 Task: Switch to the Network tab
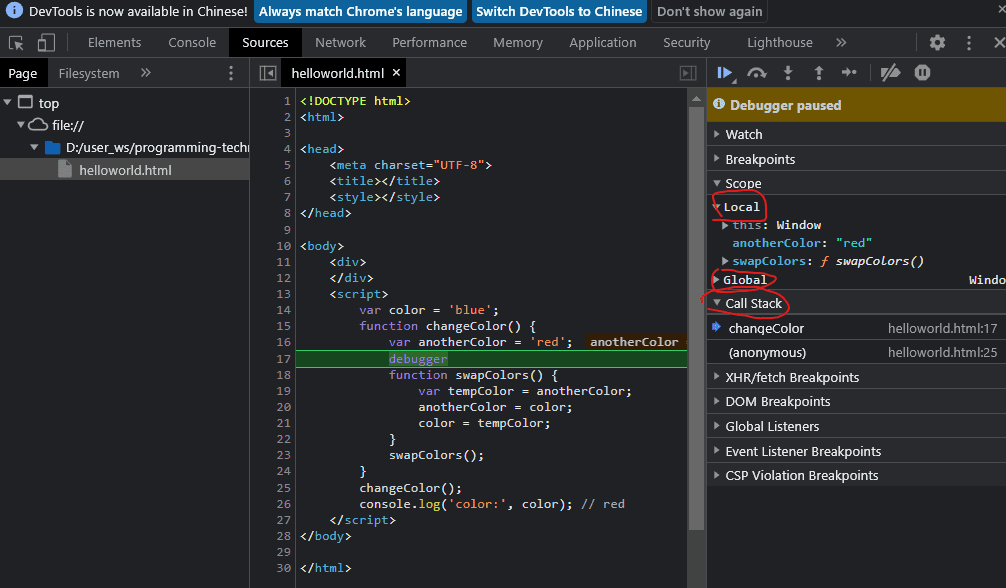click(x=340, y=43)
